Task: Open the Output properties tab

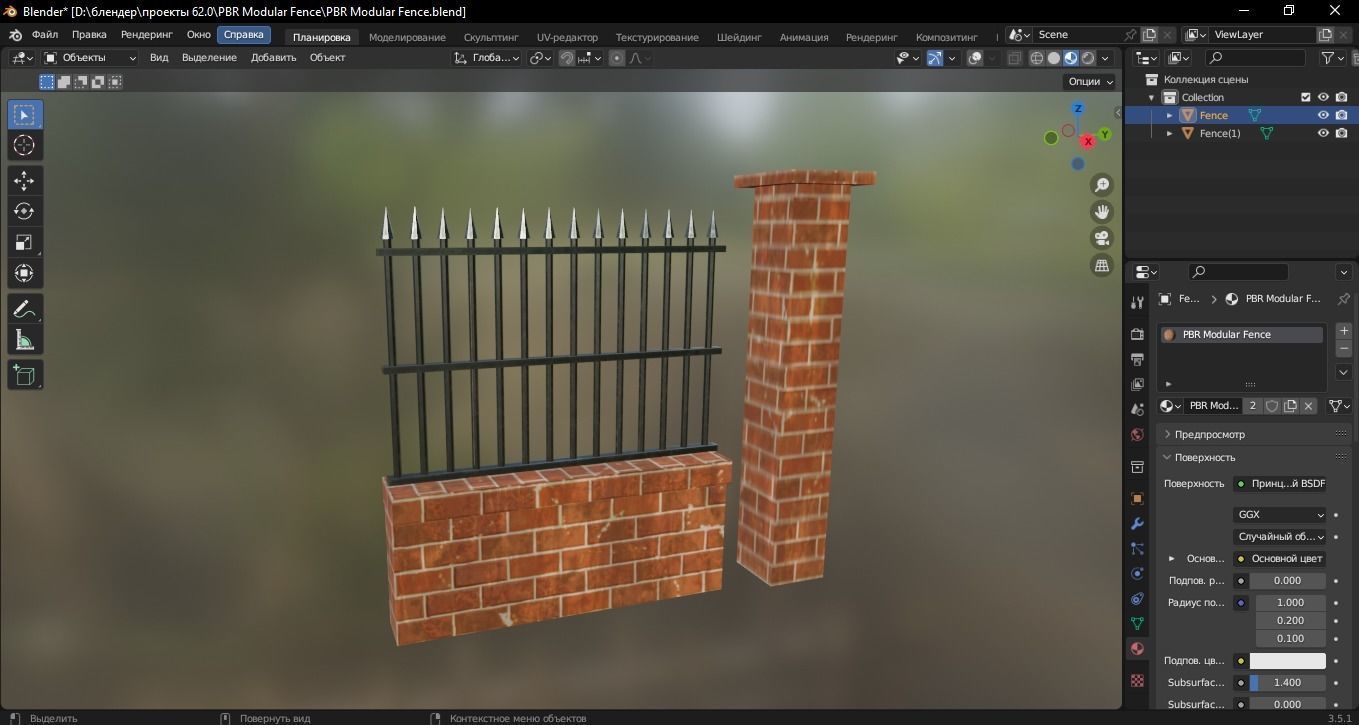Action: (1137, 359)
